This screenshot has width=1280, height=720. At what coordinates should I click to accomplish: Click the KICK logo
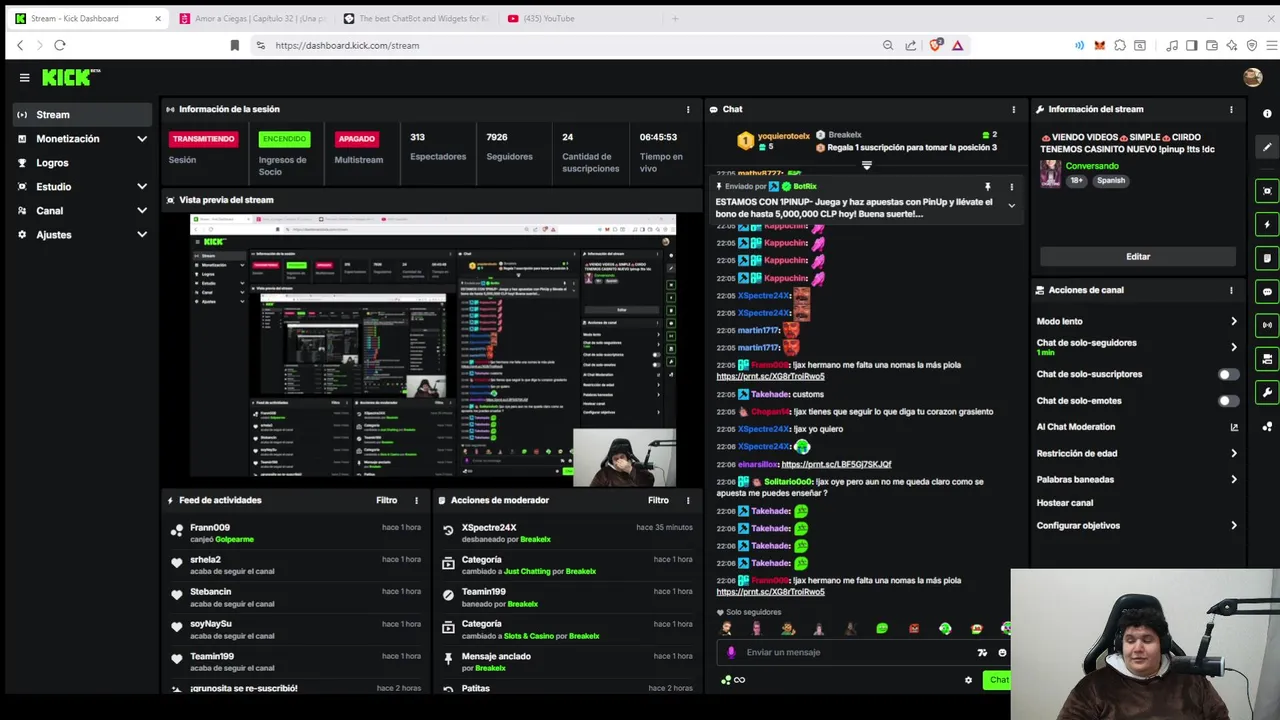pos(70,77)
